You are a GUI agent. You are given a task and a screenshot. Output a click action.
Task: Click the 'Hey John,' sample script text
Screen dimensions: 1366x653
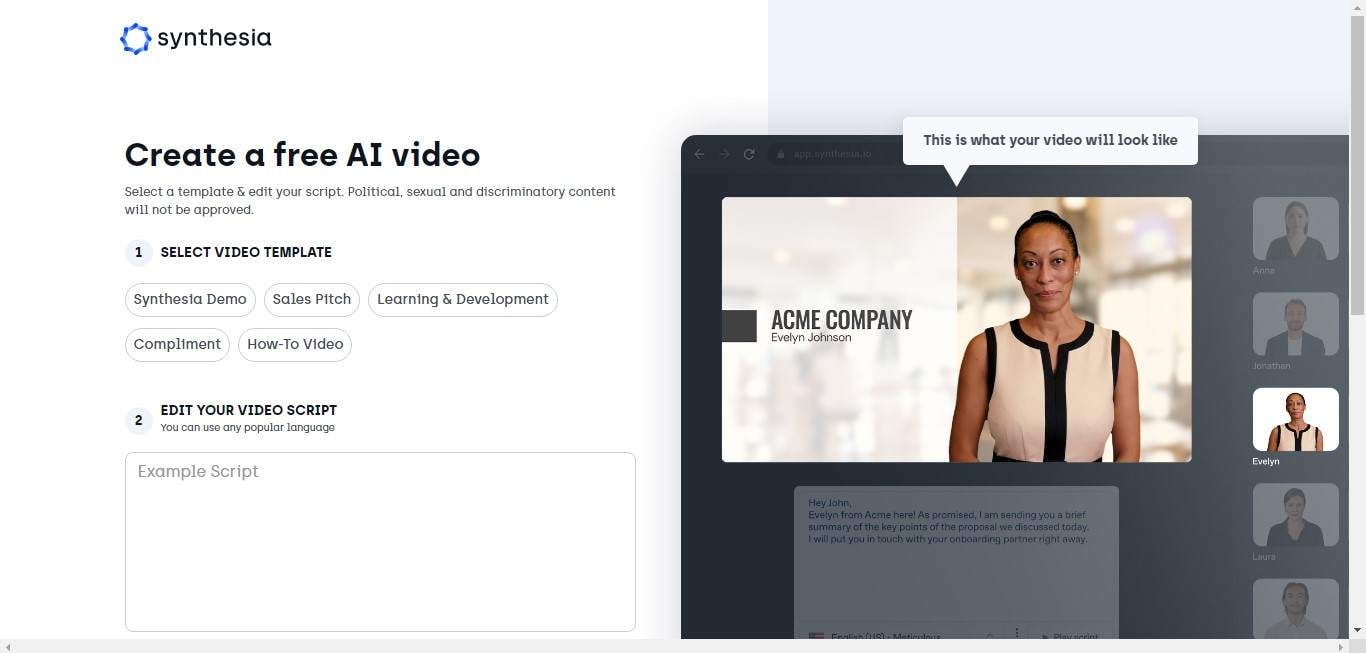click(830, 503)
